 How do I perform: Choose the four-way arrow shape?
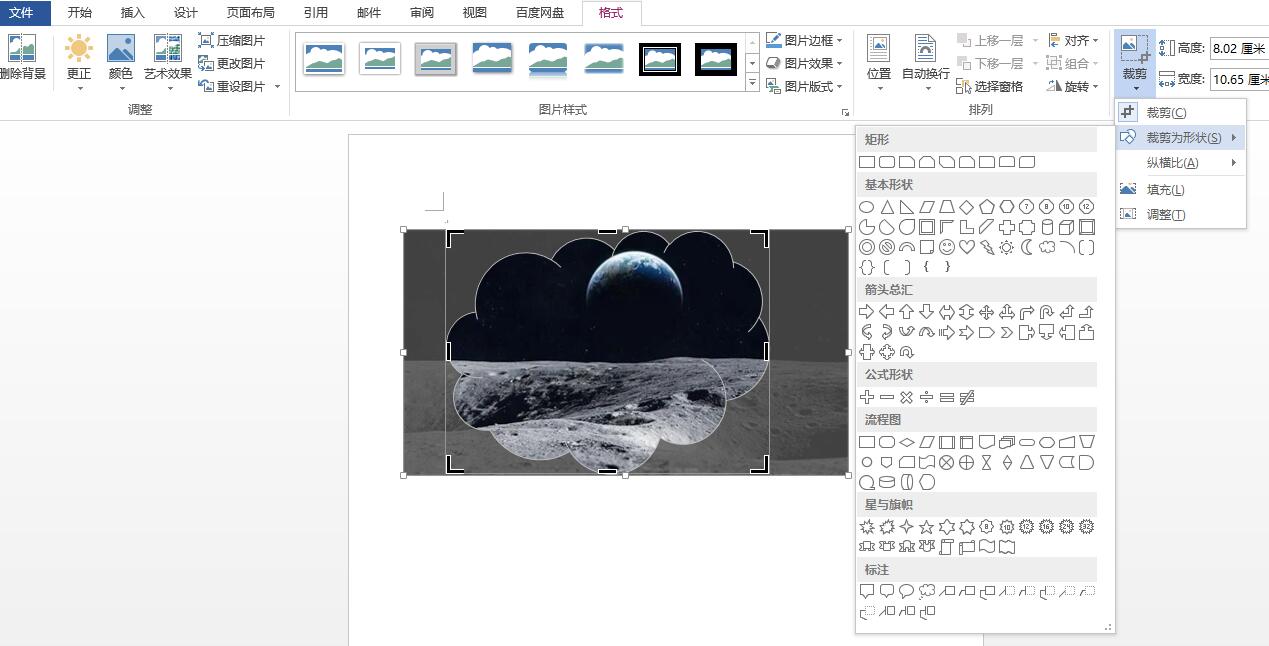click(987, 312)
